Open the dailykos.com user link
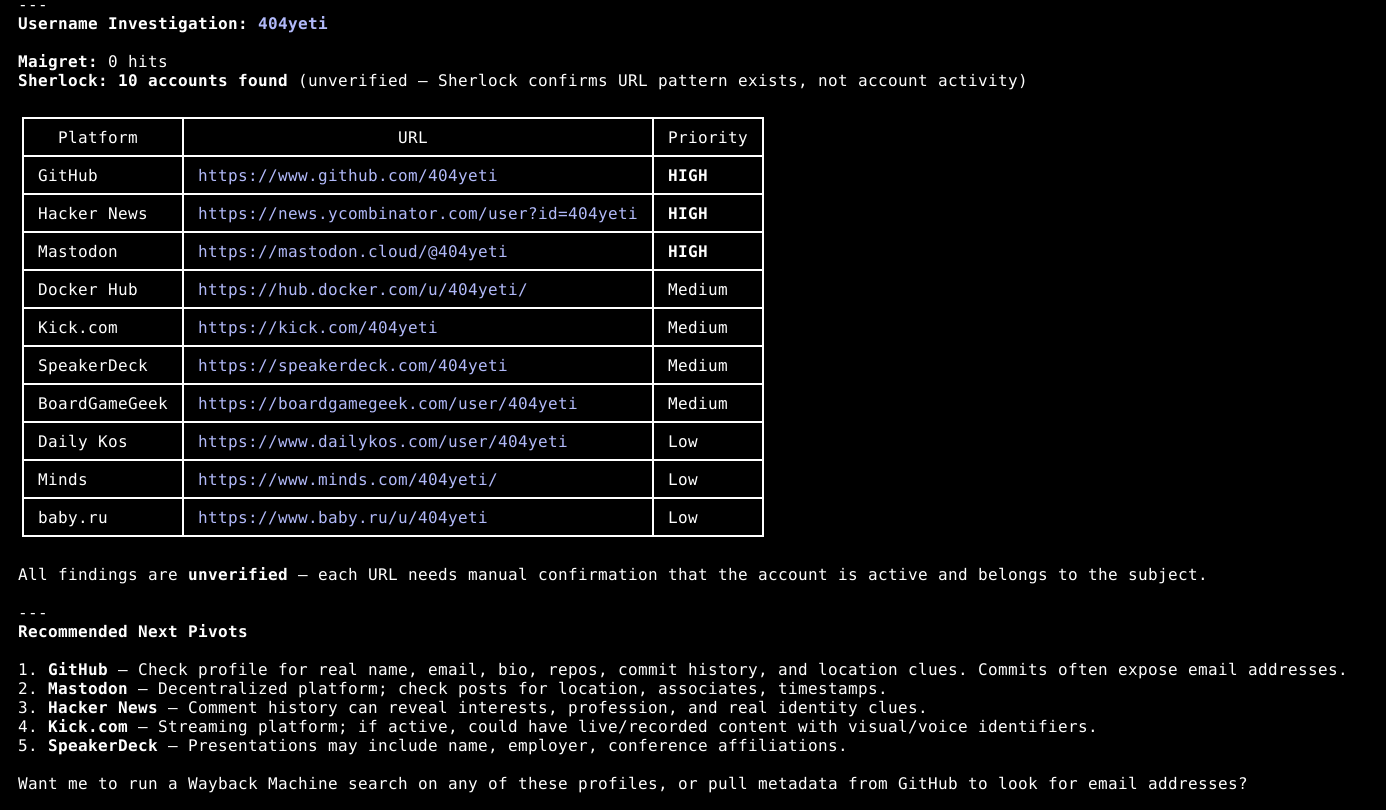Screen dimensions: 1386x810 coord(382,441)
